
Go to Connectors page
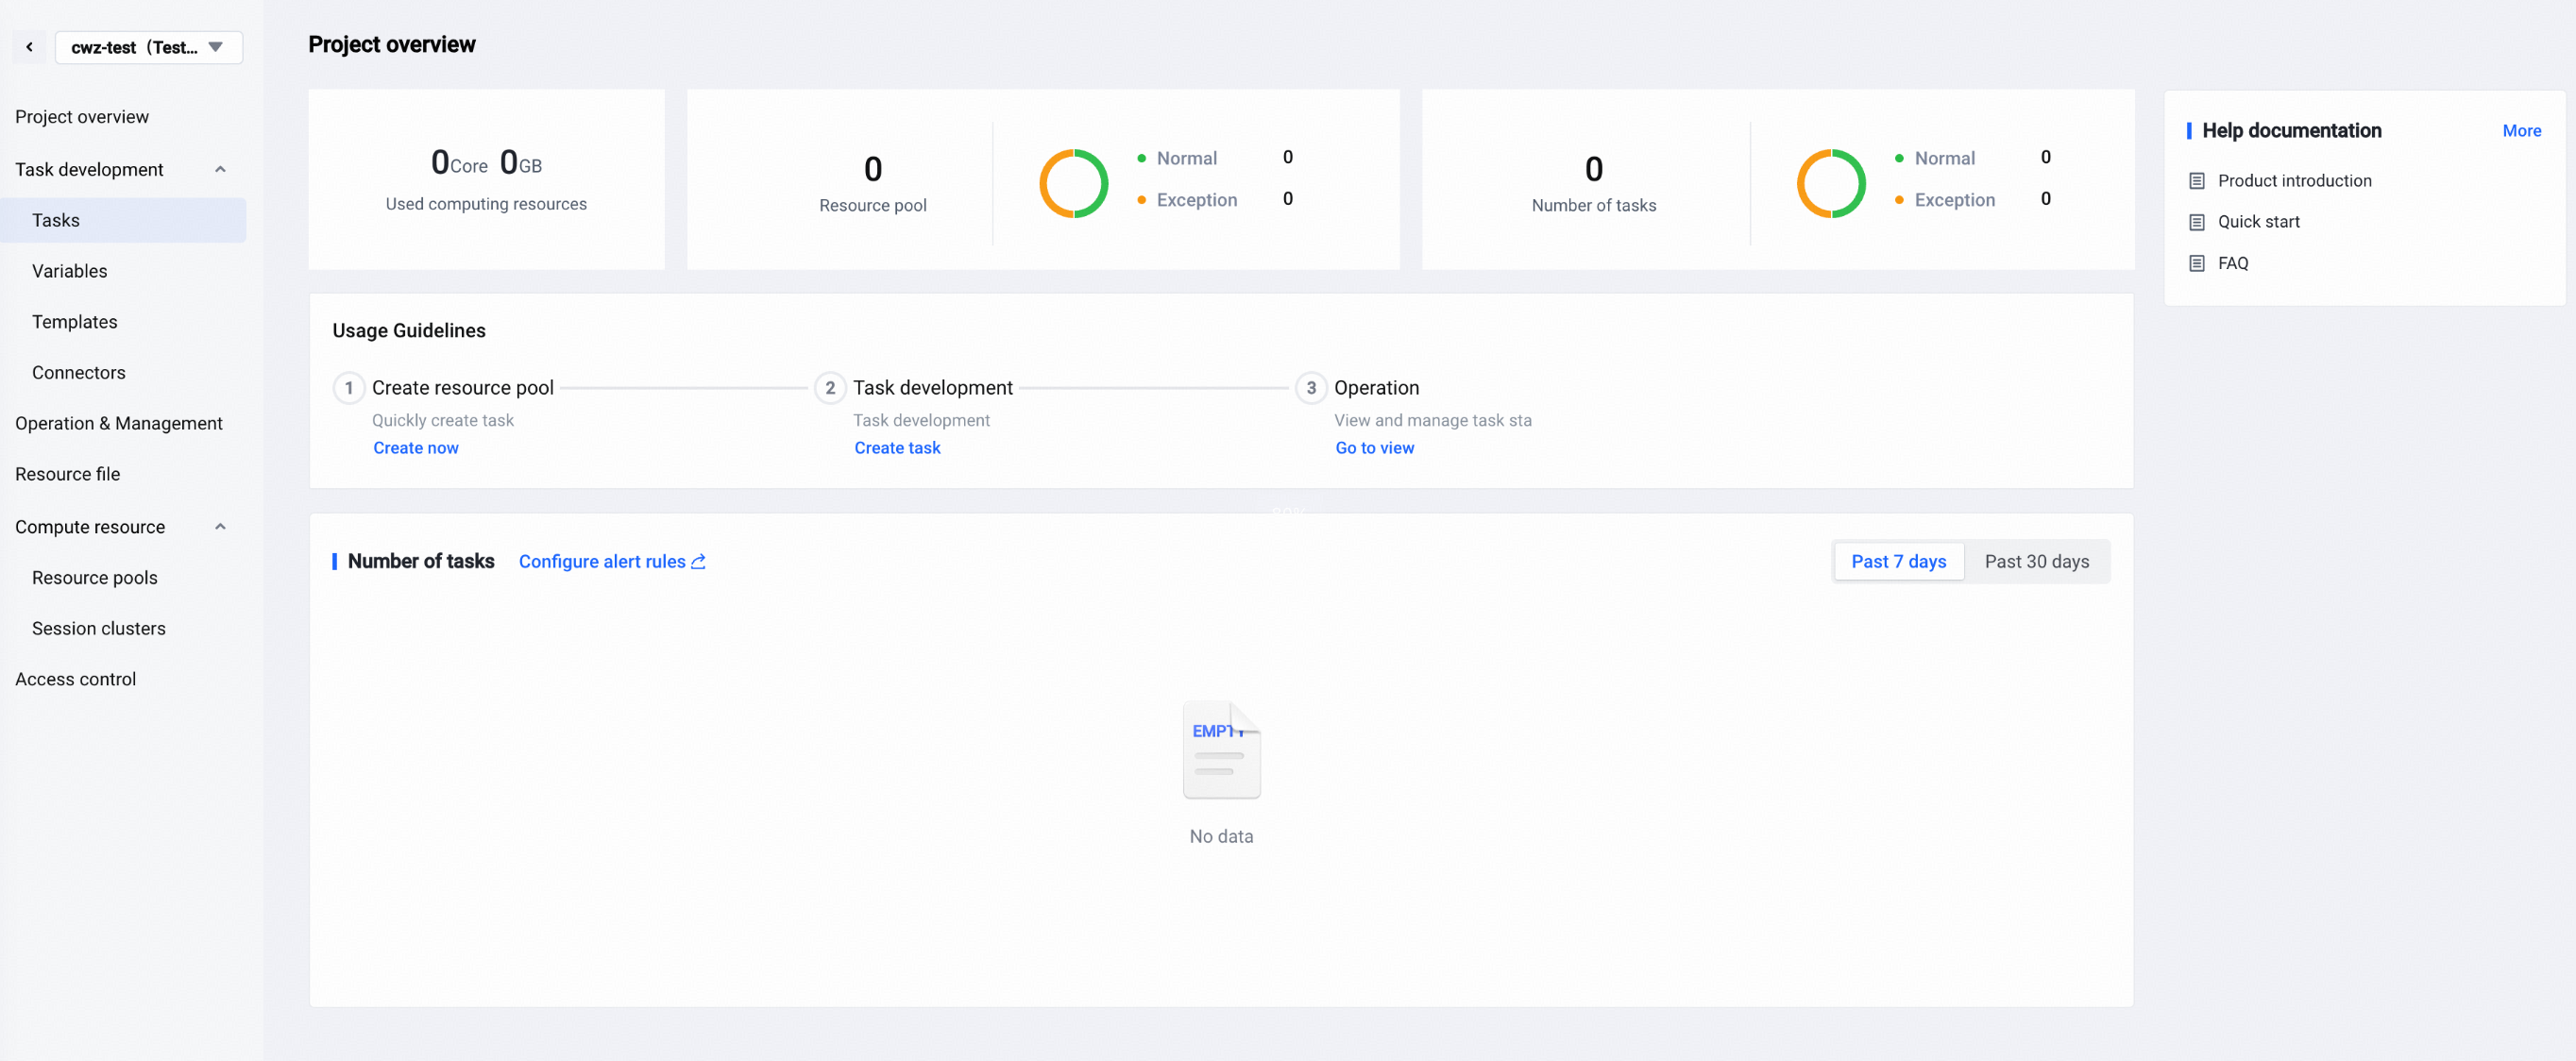click(x=78, y=373)
